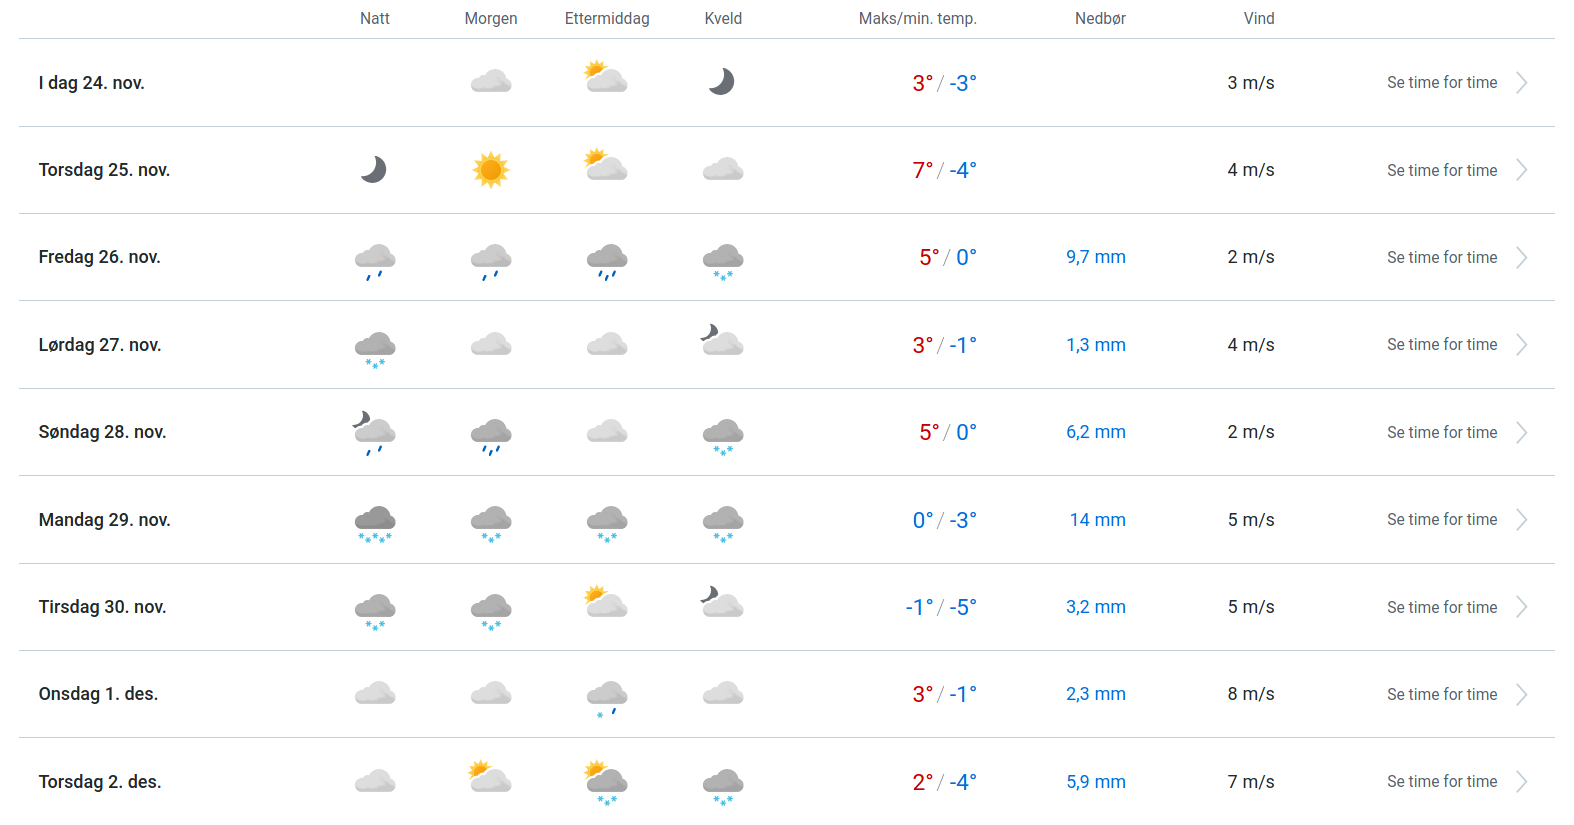Click the 14 mm precipitation value for Mandag
Screen dimensions: 1574x825
(x=1097, y=520)
